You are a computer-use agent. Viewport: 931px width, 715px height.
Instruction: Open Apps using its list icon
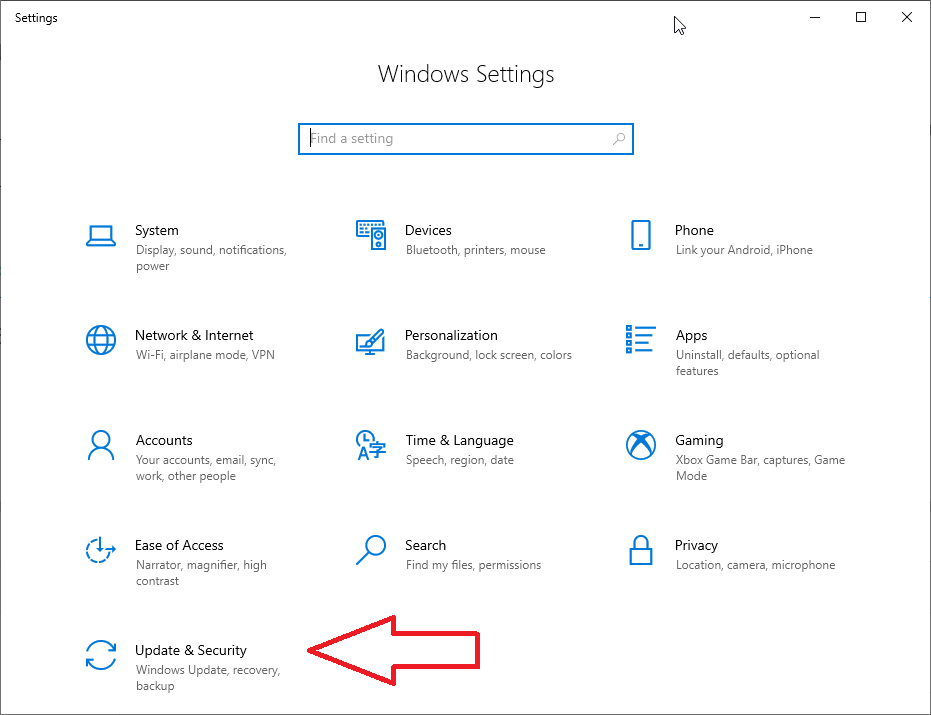[x=641, y=339]
